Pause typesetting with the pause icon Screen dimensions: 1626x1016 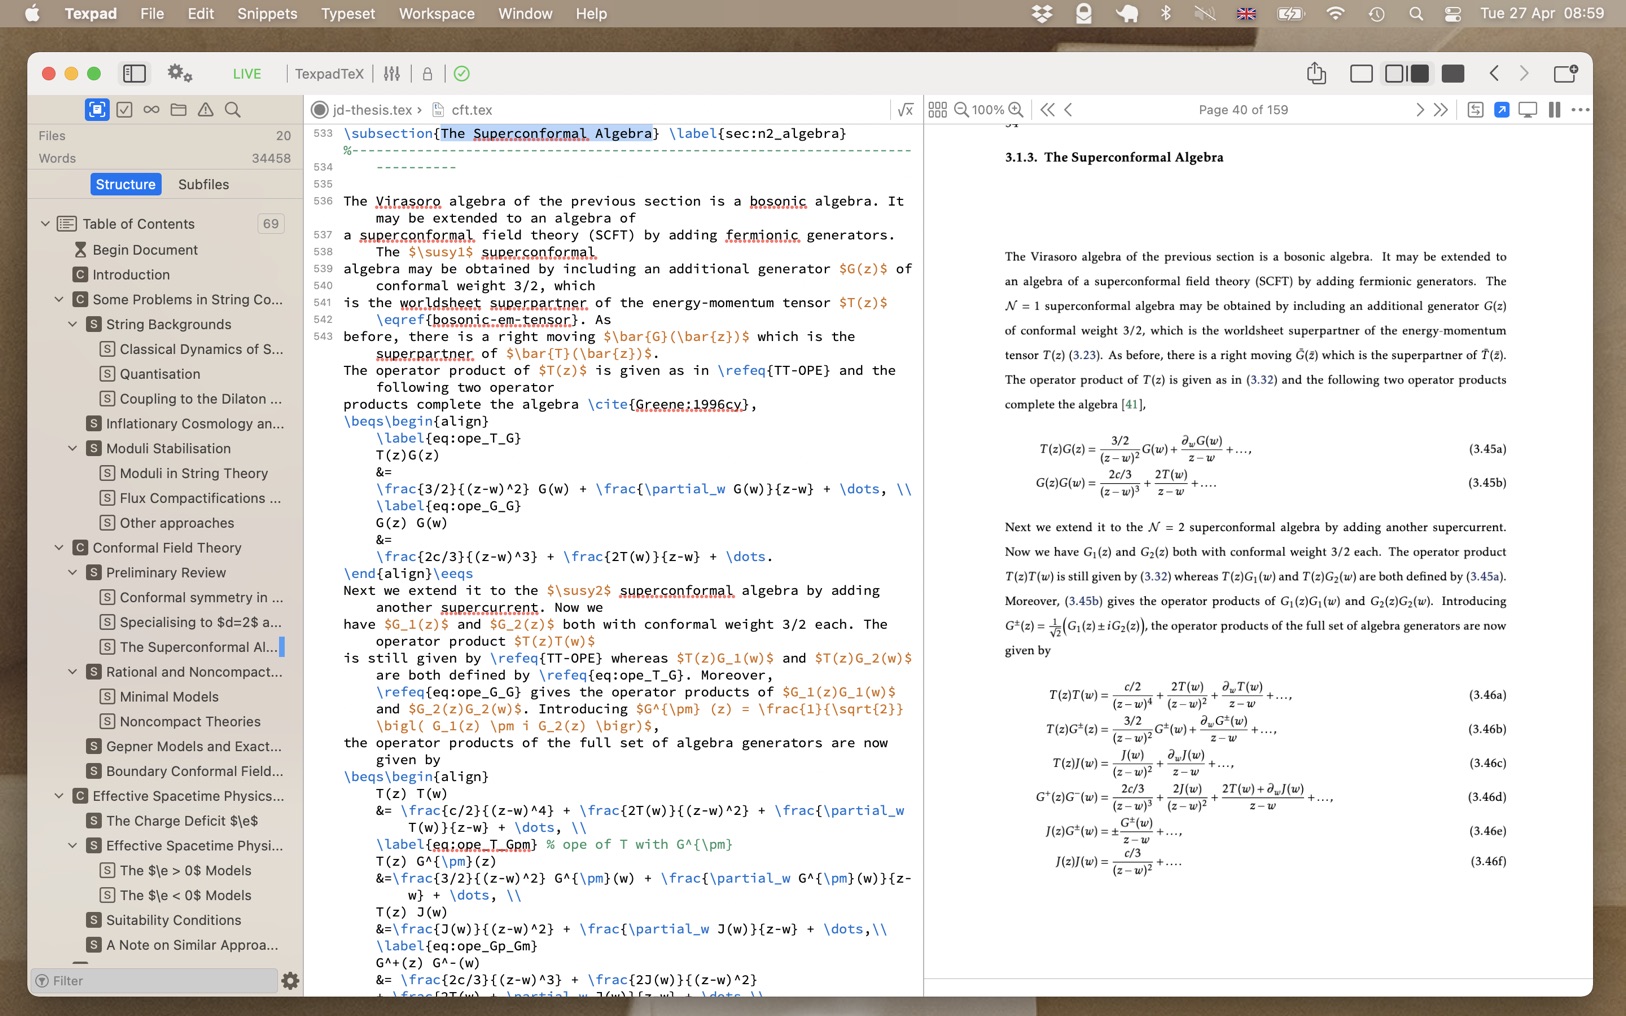pyautogui.click(x=1554, y=109)
